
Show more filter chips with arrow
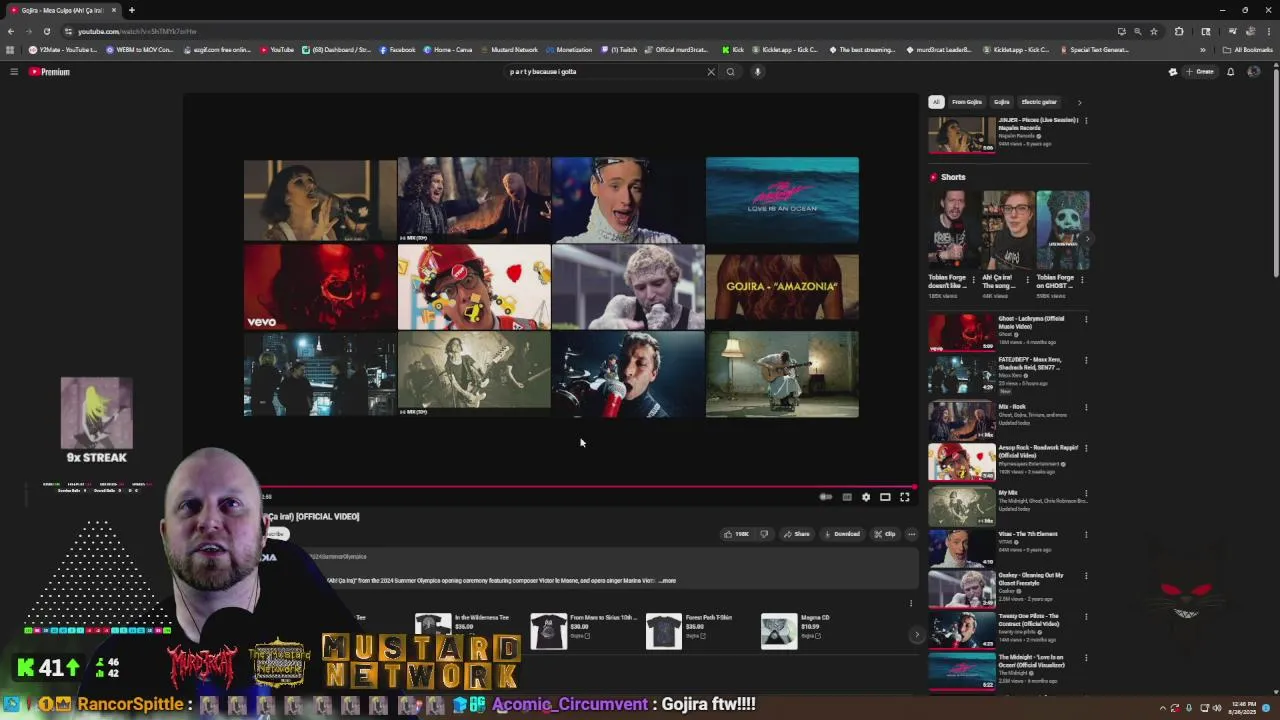click(x=1079, y=102)
